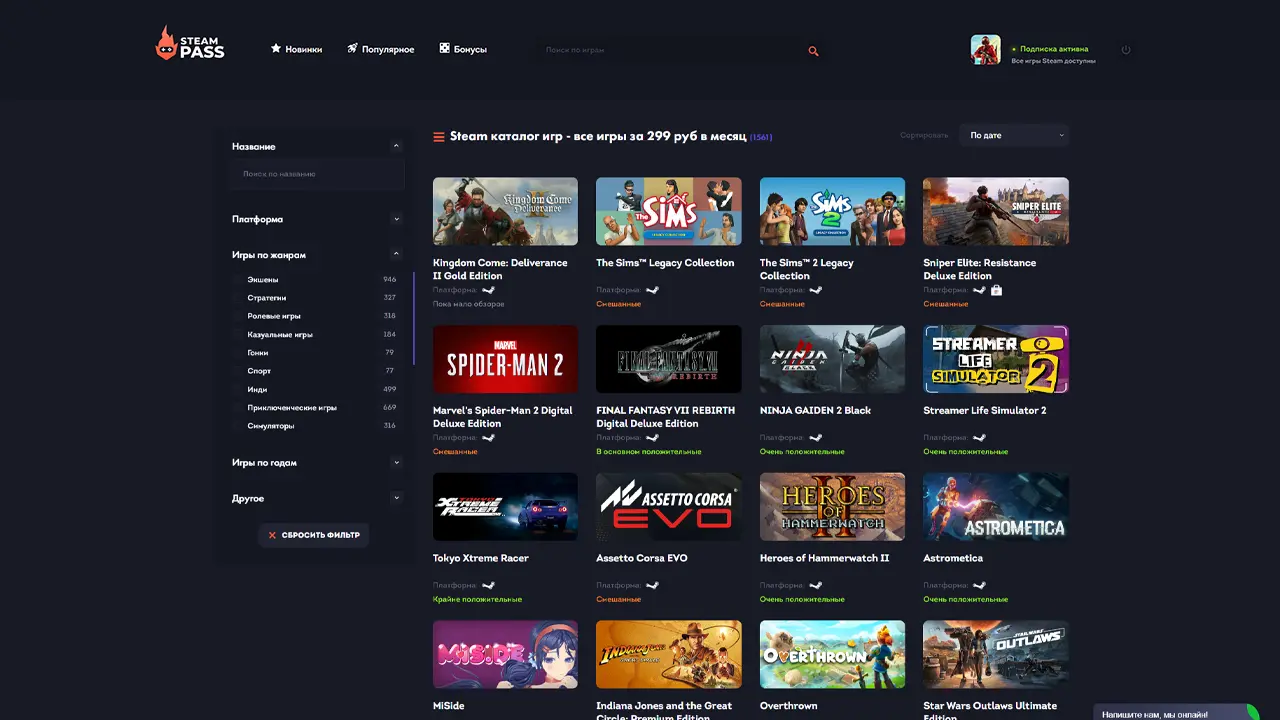Open the Indiana Jones cover thumbnail
1280x720 pixels.
click(x=669, y=654)
